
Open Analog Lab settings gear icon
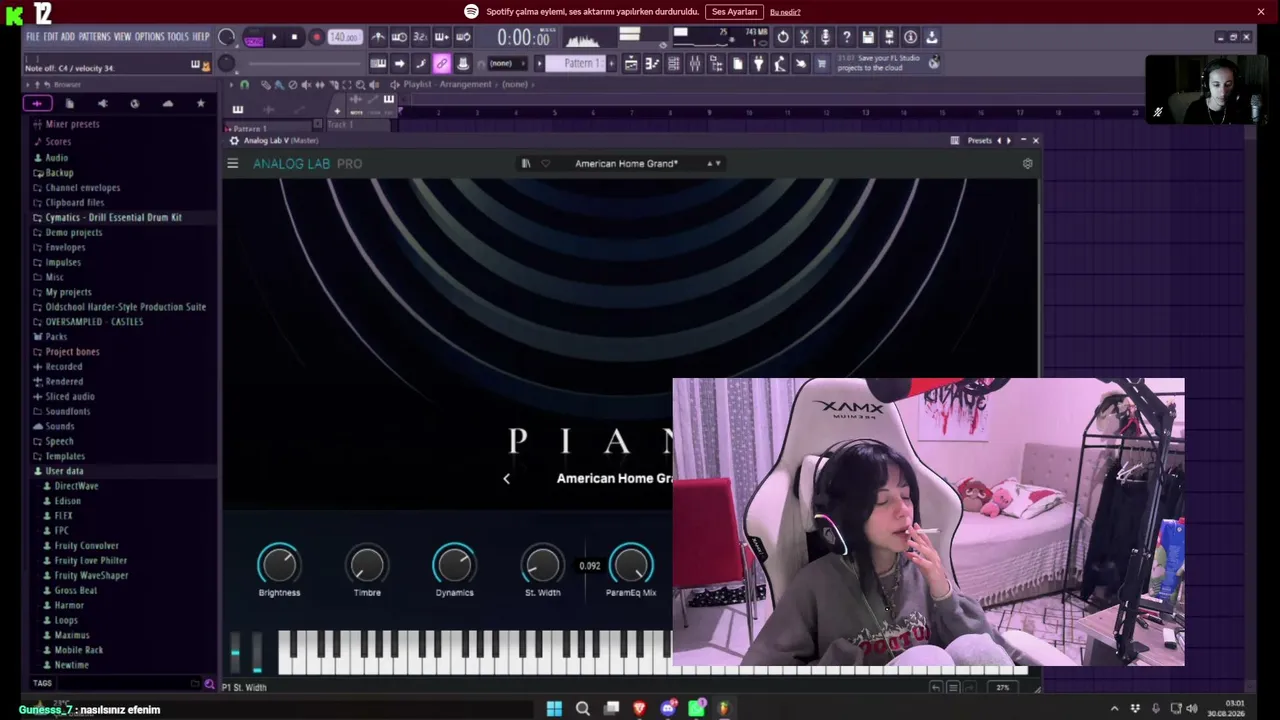pos(1027,163)
